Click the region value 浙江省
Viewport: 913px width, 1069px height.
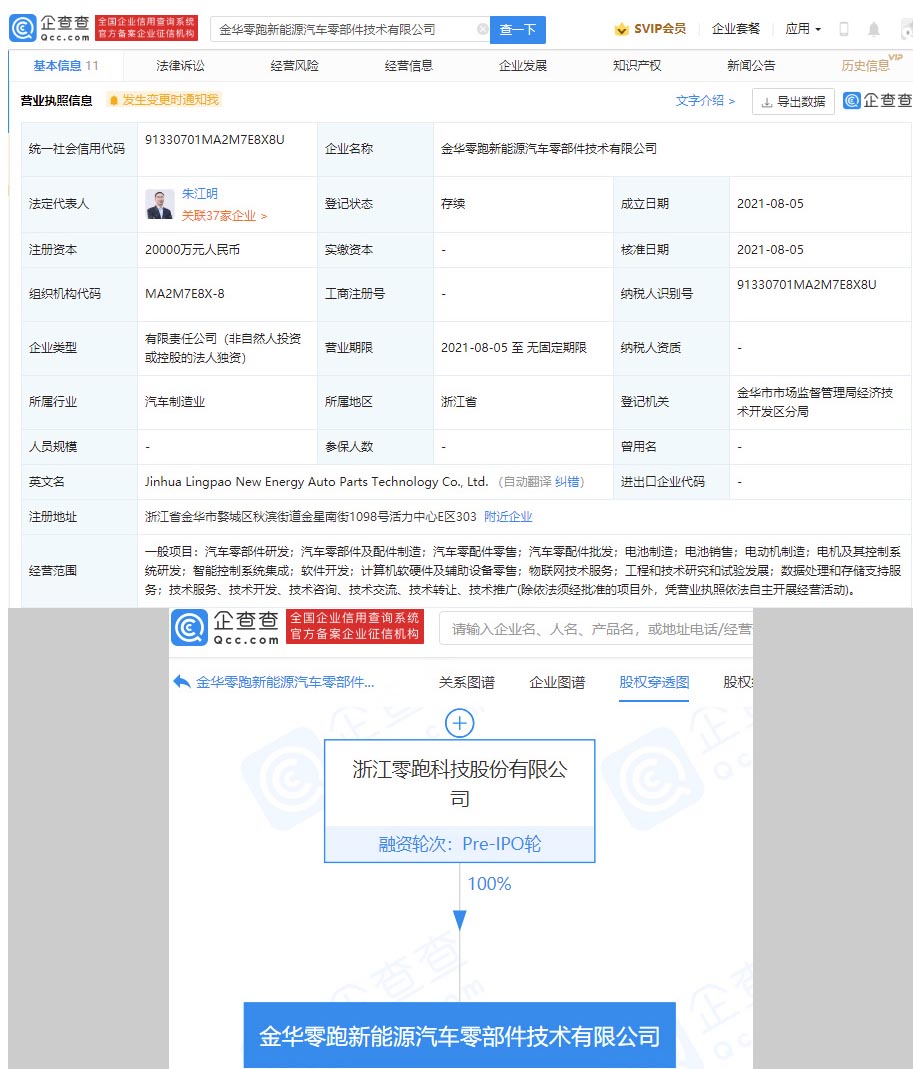(x=459, y=402)
